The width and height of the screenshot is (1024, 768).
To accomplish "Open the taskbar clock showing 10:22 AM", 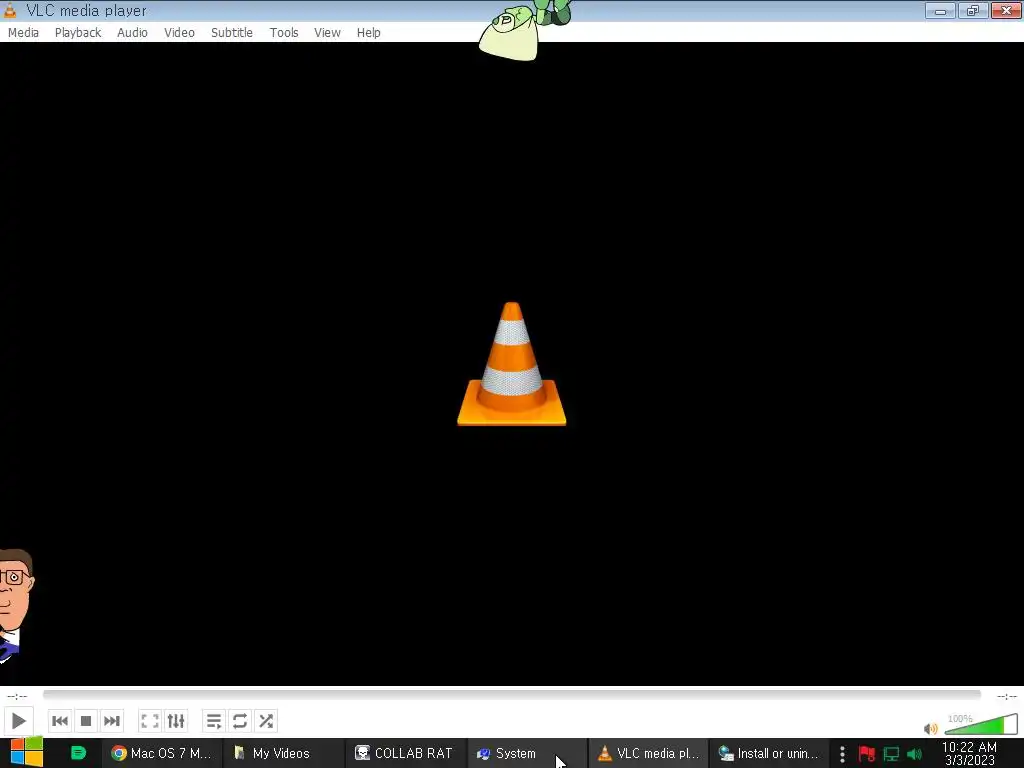I will pos(969,754).
